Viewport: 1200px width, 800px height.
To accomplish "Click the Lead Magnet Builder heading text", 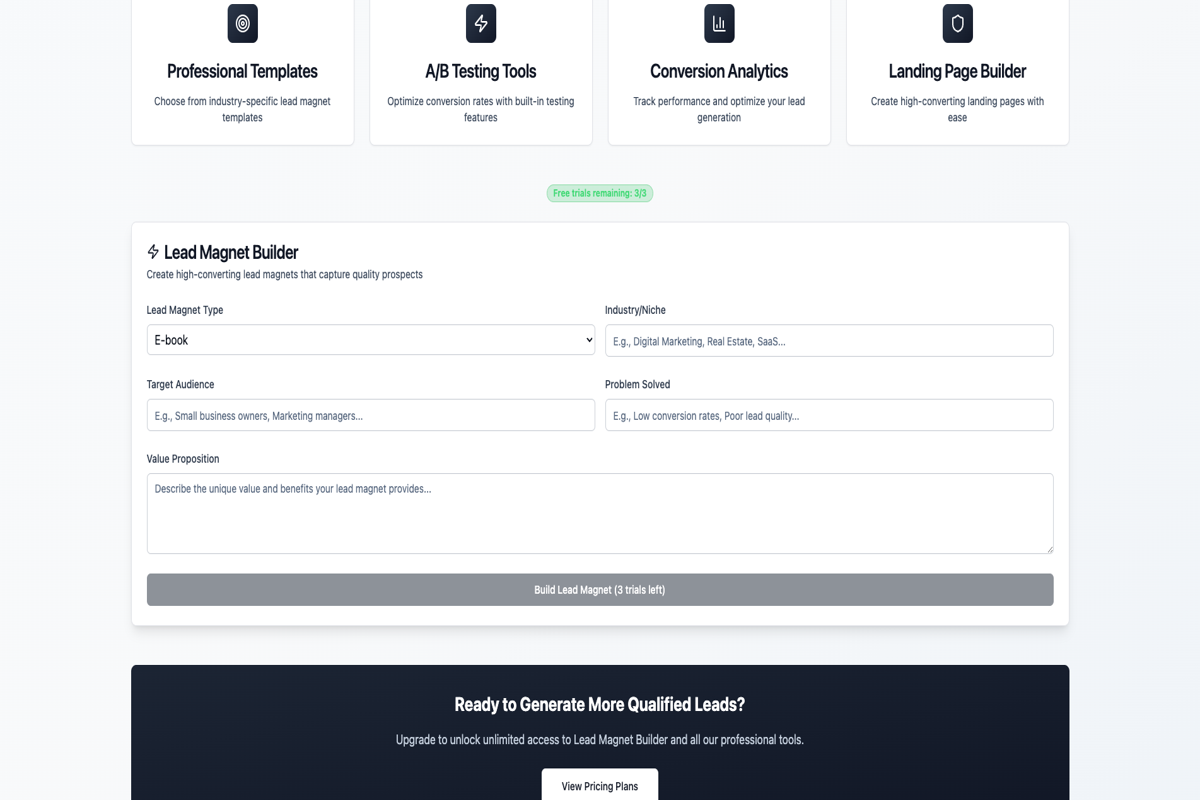I will 231,252.
